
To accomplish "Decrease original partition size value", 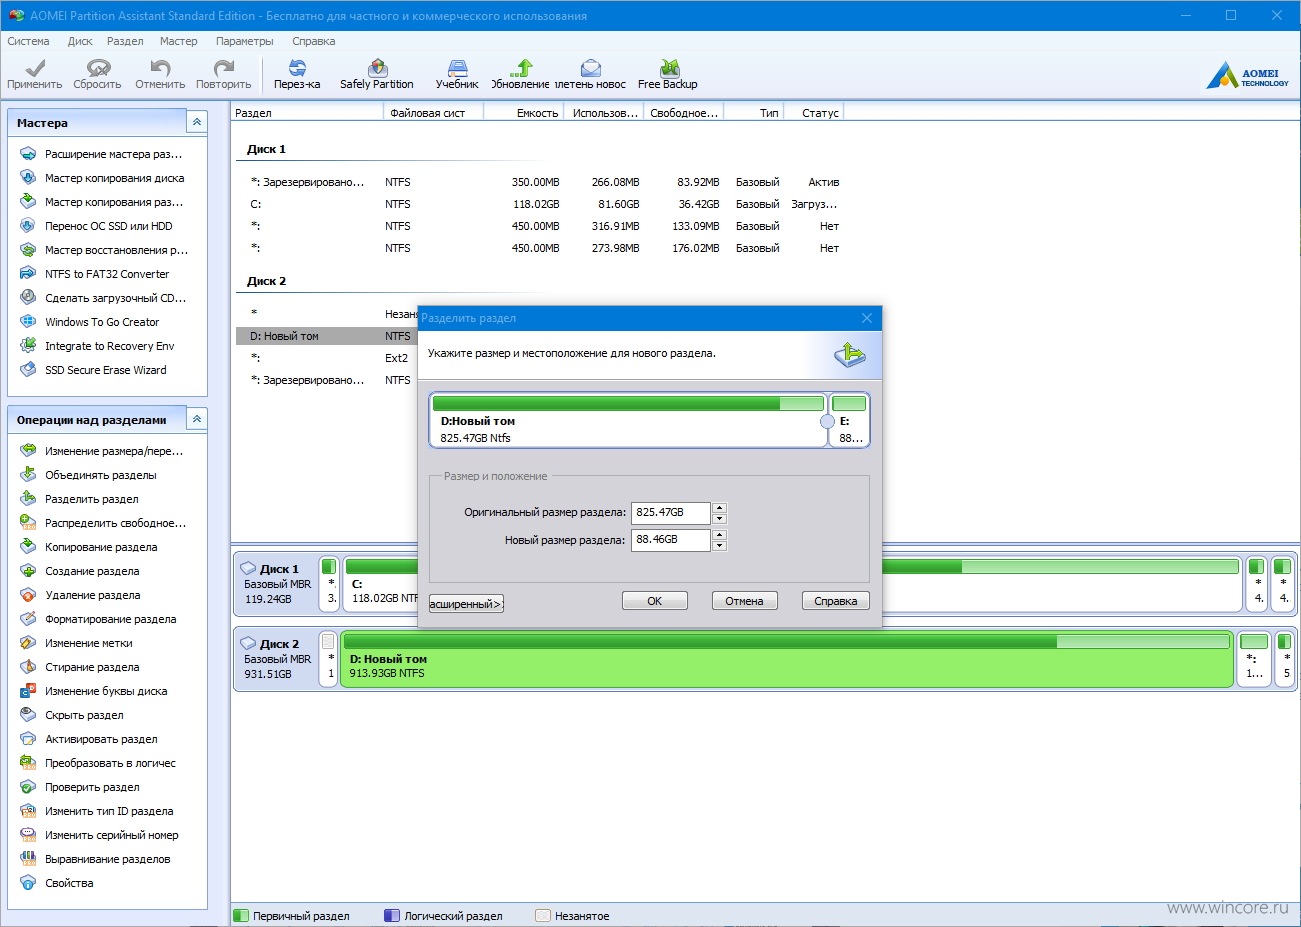I will (719, 519).
